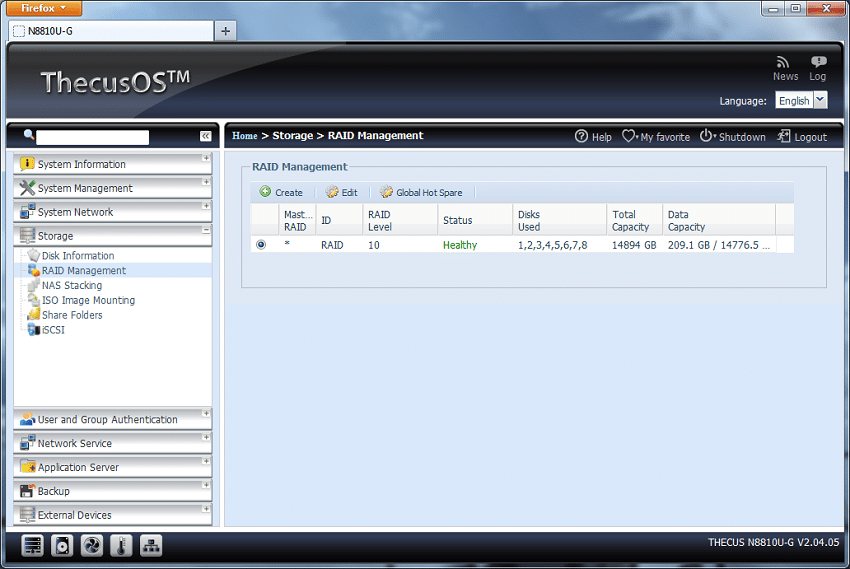The image size is (850, 569).
Task: Open Application Server menu label
Action: pos(78,467)
